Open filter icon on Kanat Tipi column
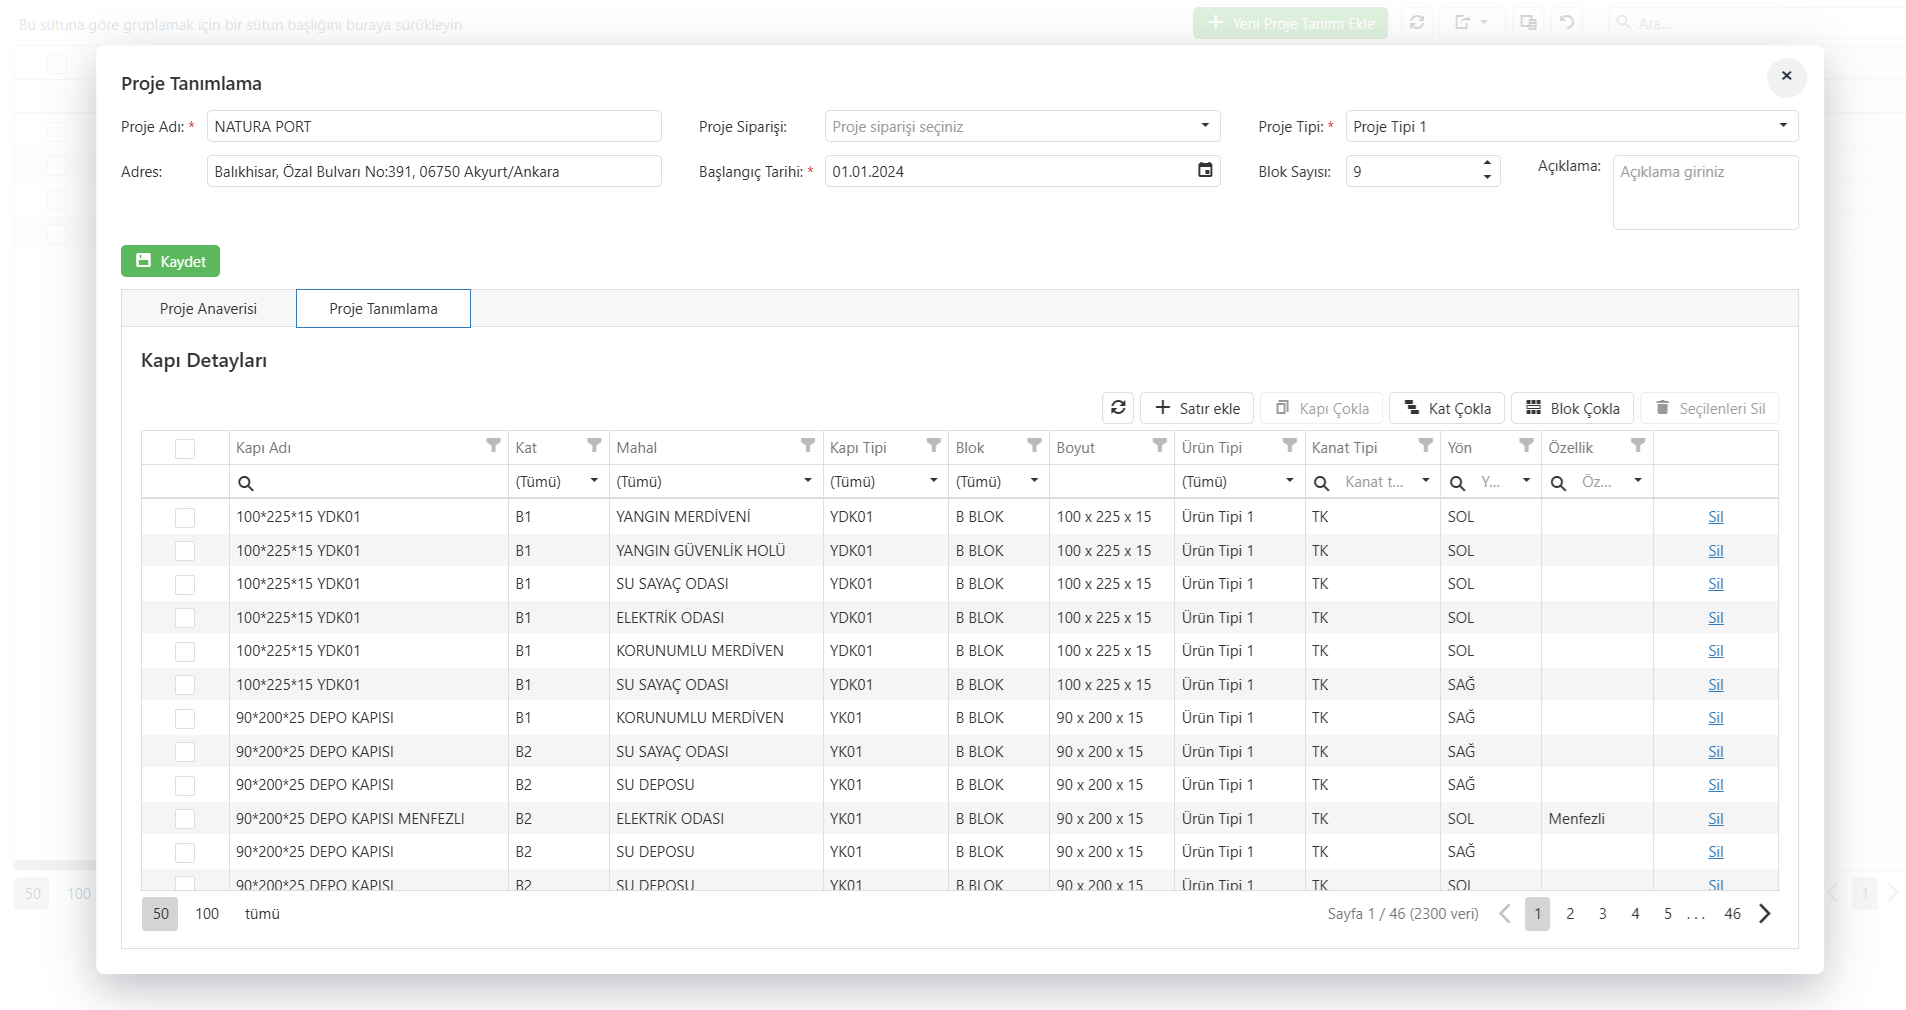The width and height of the screenshot is (1906, 1010). (x=1426, y=446)
